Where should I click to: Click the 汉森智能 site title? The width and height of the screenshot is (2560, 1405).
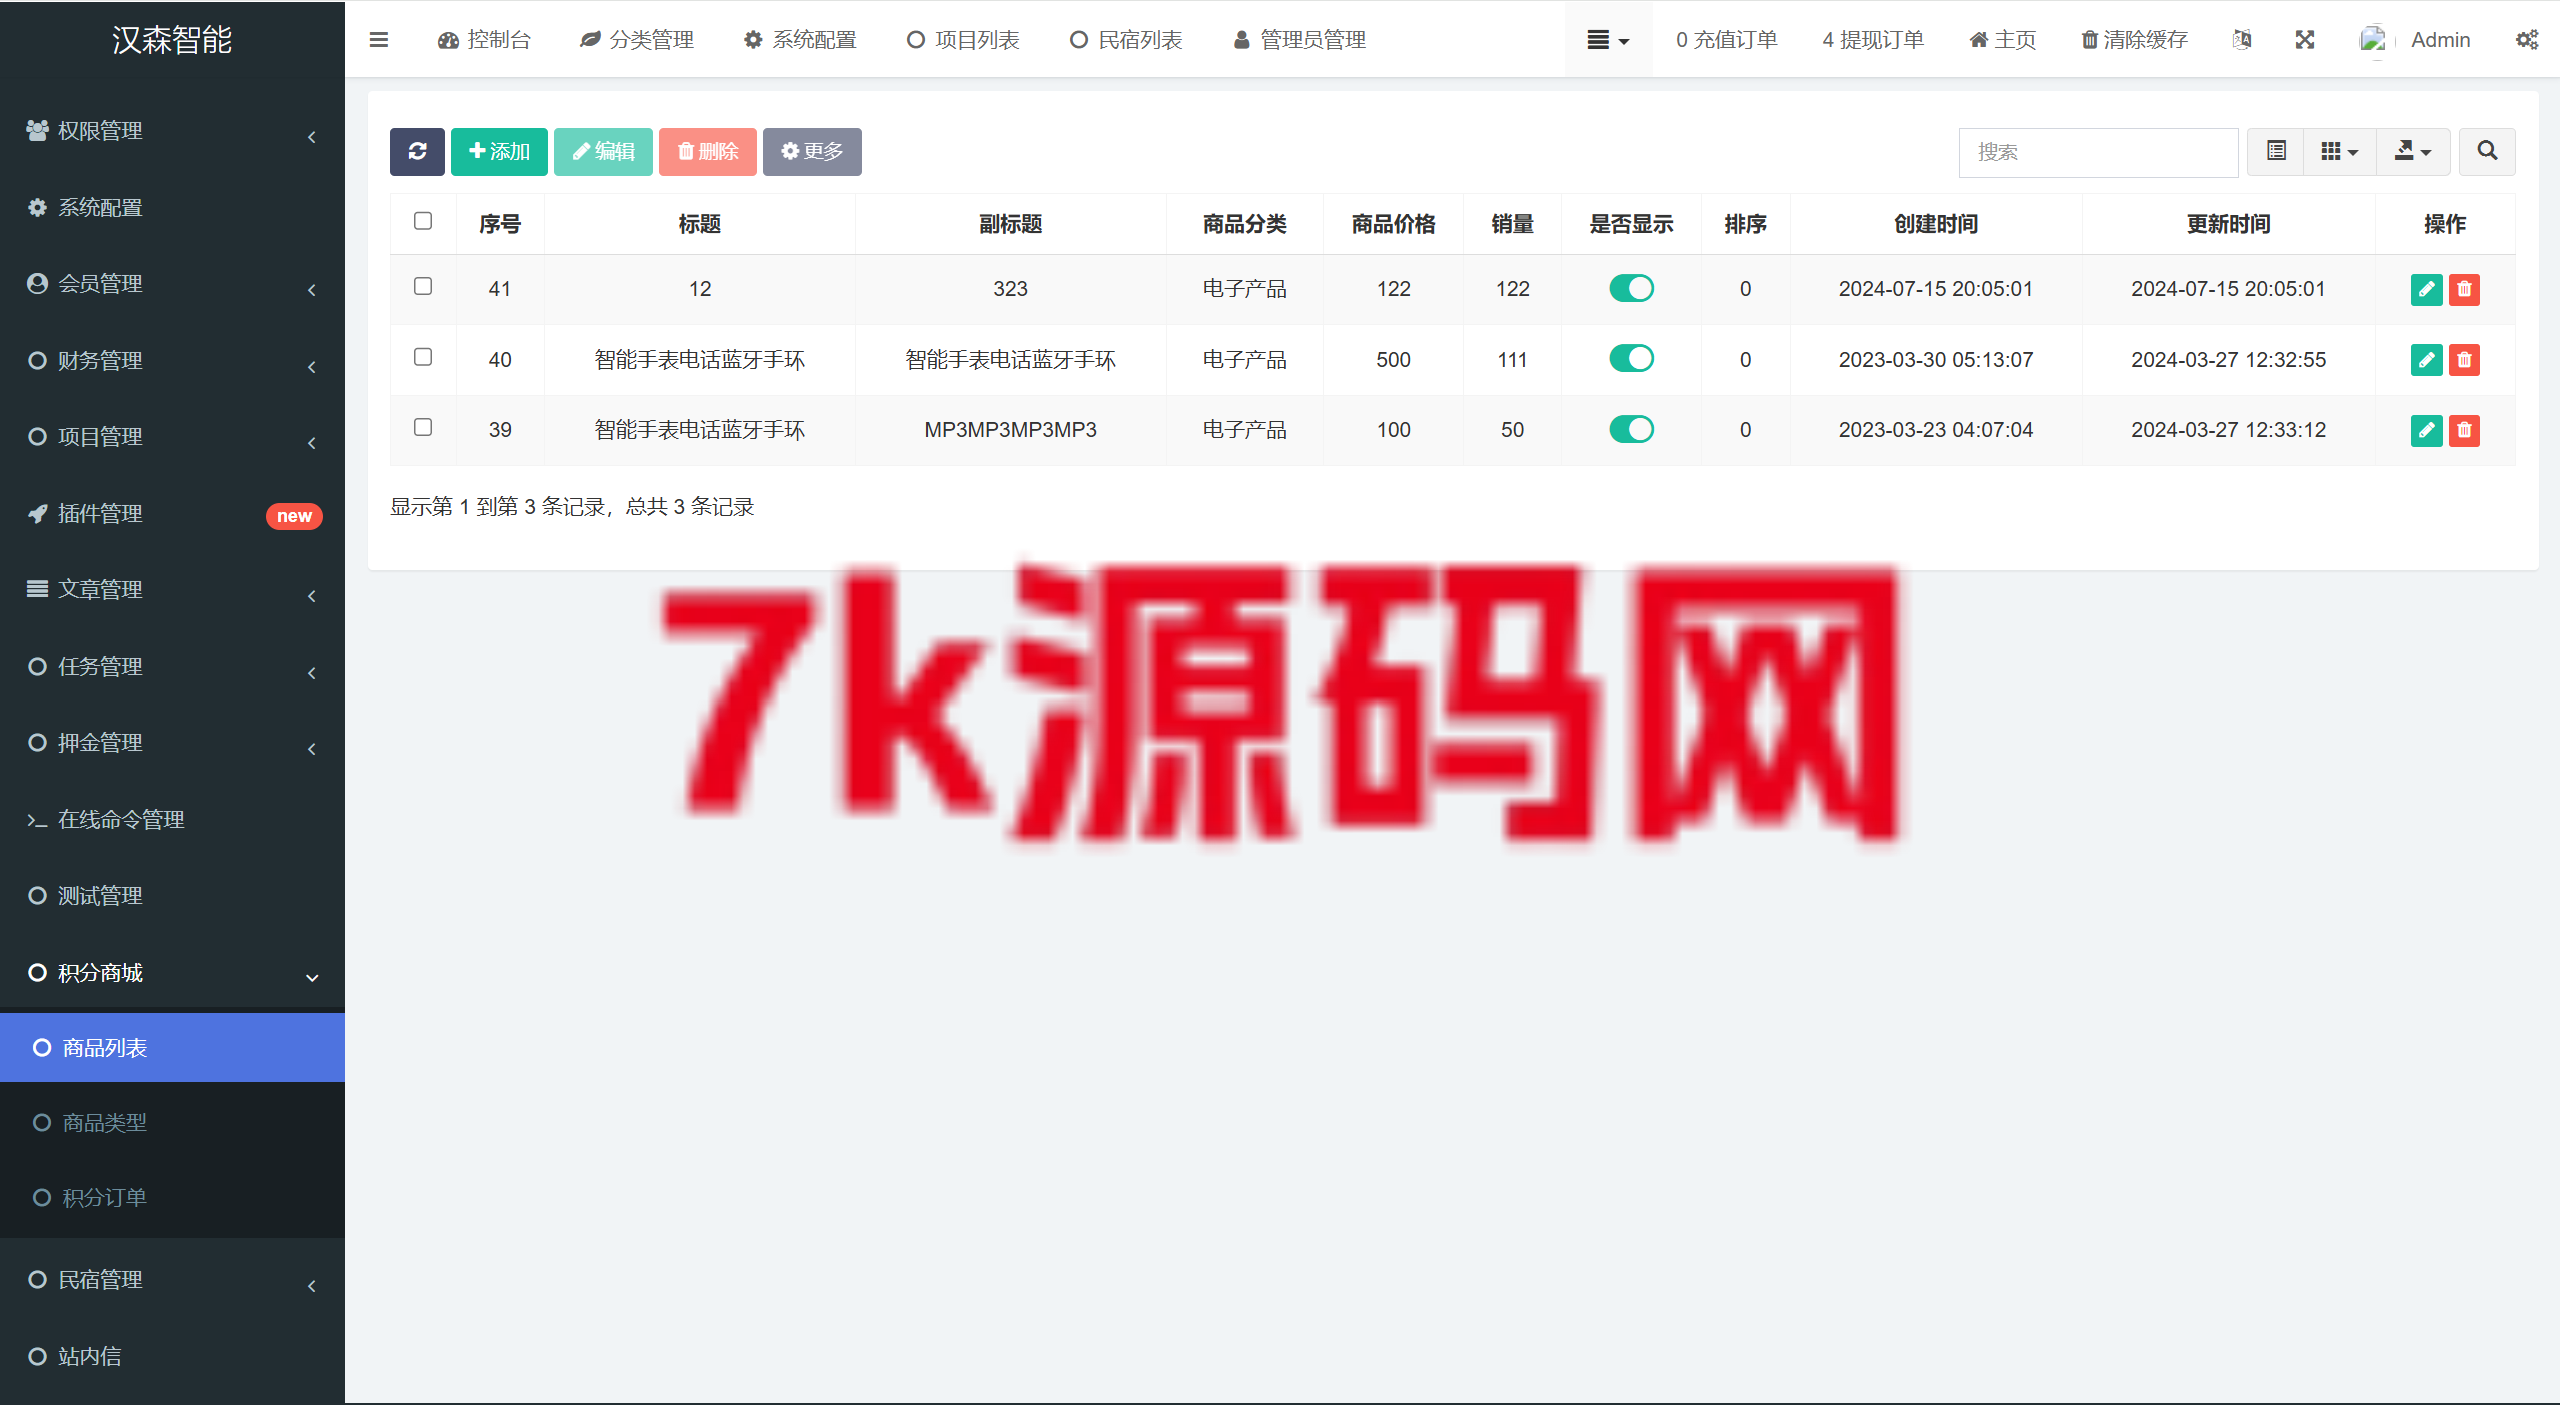click(x=172, y=40)
